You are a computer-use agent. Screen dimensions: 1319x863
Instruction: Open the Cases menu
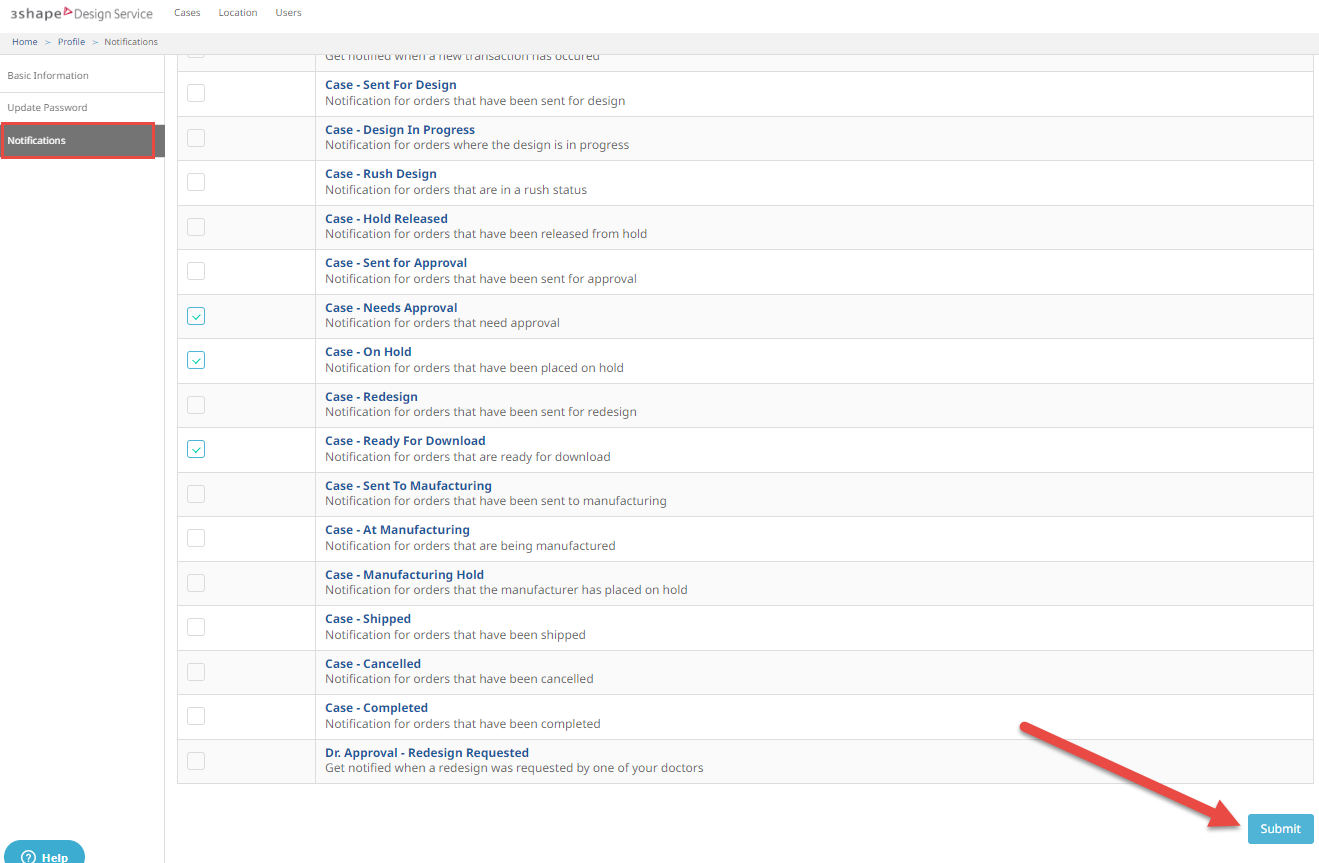point(187,12)
